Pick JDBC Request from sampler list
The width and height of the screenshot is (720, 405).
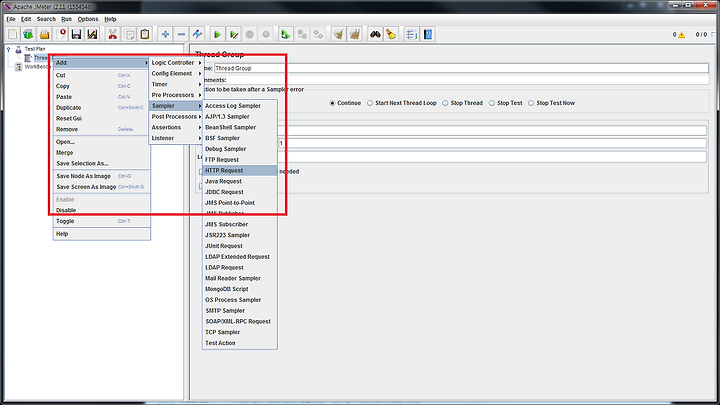pyautogui.click(x=240, y=192)
